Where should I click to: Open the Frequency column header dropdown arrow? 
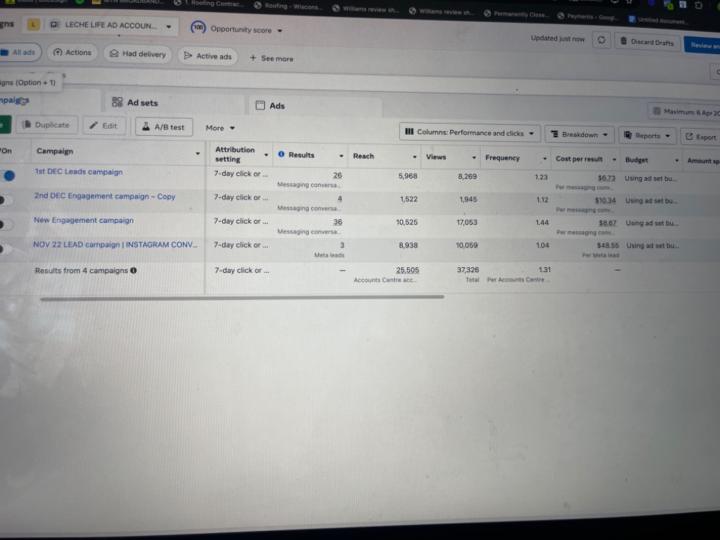pyautogui.click(x=545, y=159)
